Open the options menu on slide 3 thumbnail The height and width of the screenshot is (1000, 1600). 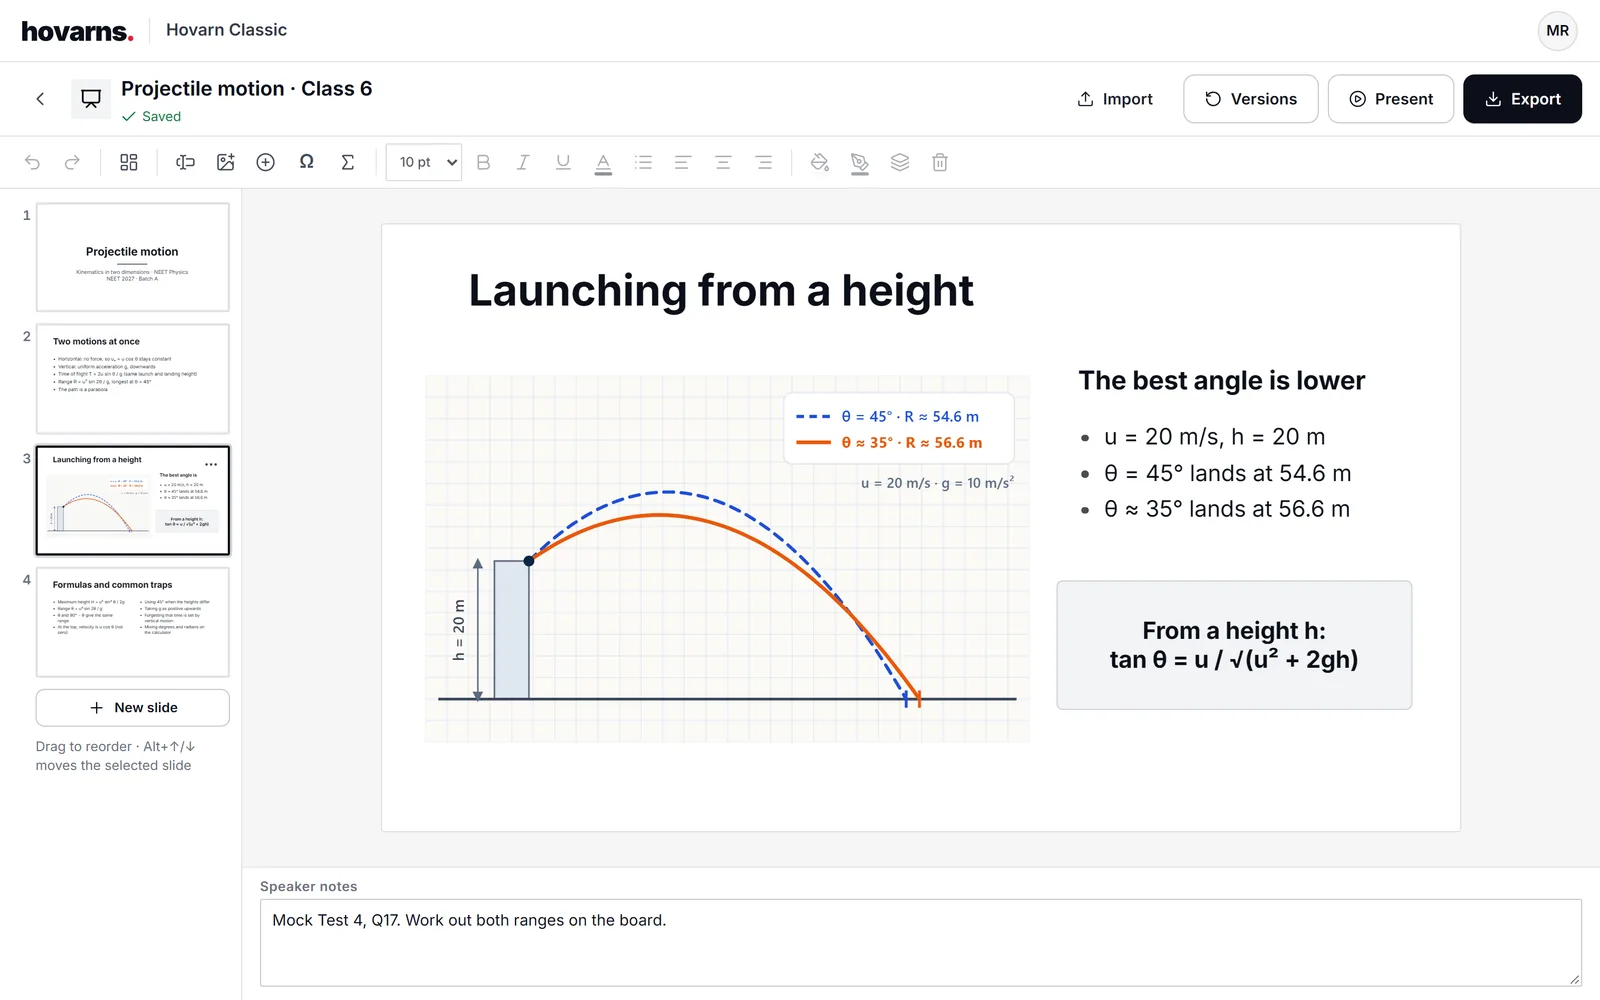point(211,464)
